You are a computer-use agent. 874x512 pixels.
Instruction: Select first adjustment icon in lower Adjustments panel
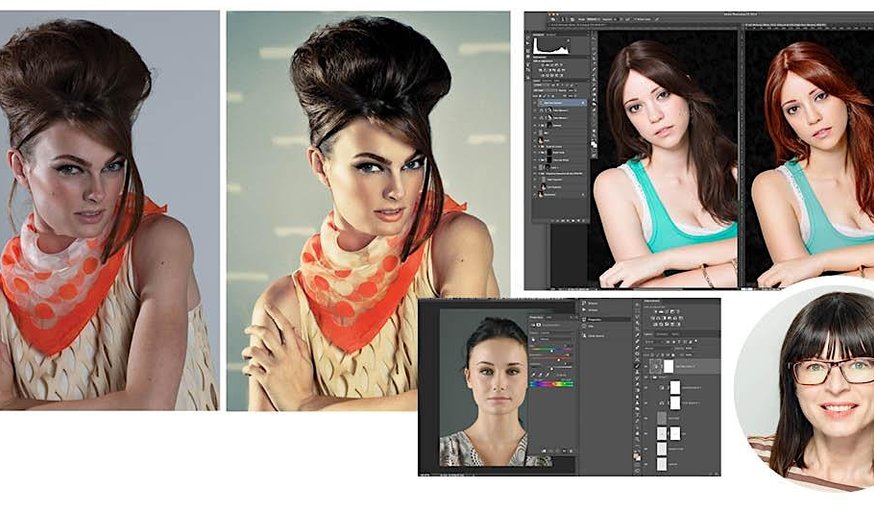(653, 313)
